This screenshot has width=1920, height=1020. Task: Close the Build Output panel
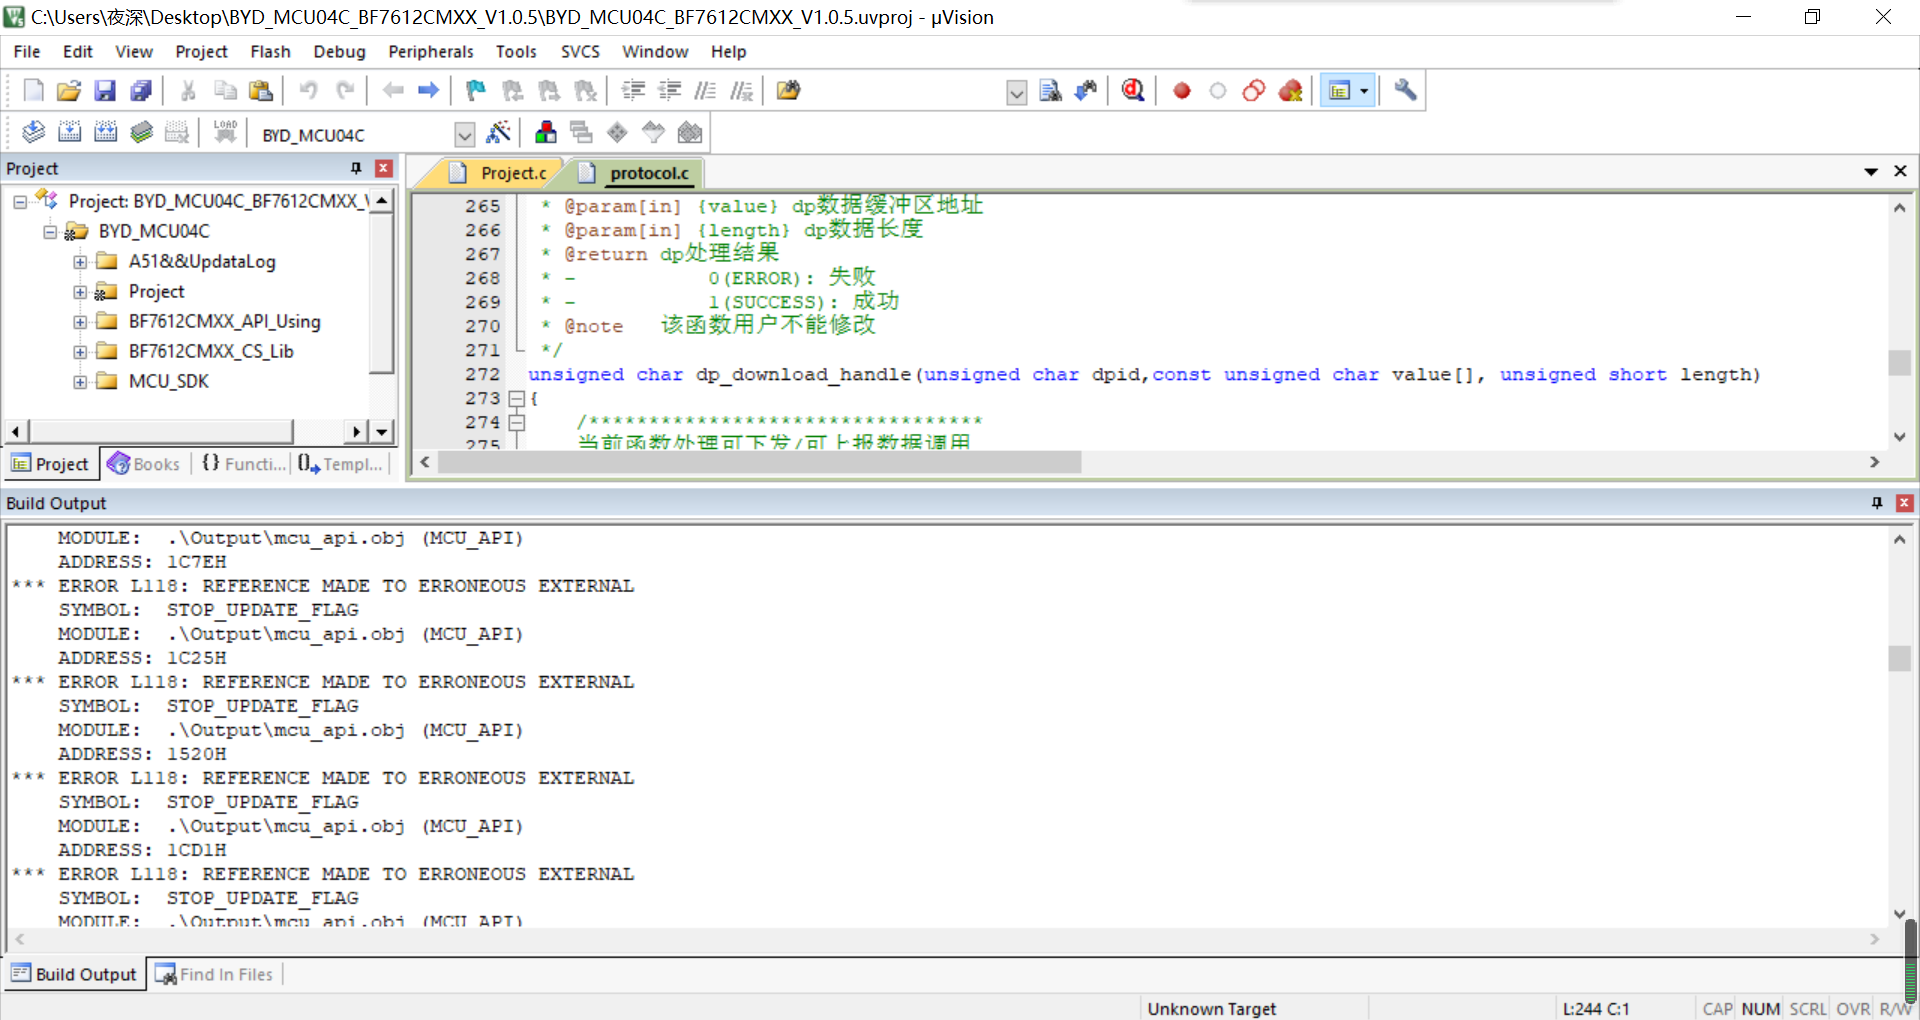click(x=1904, y=503)
